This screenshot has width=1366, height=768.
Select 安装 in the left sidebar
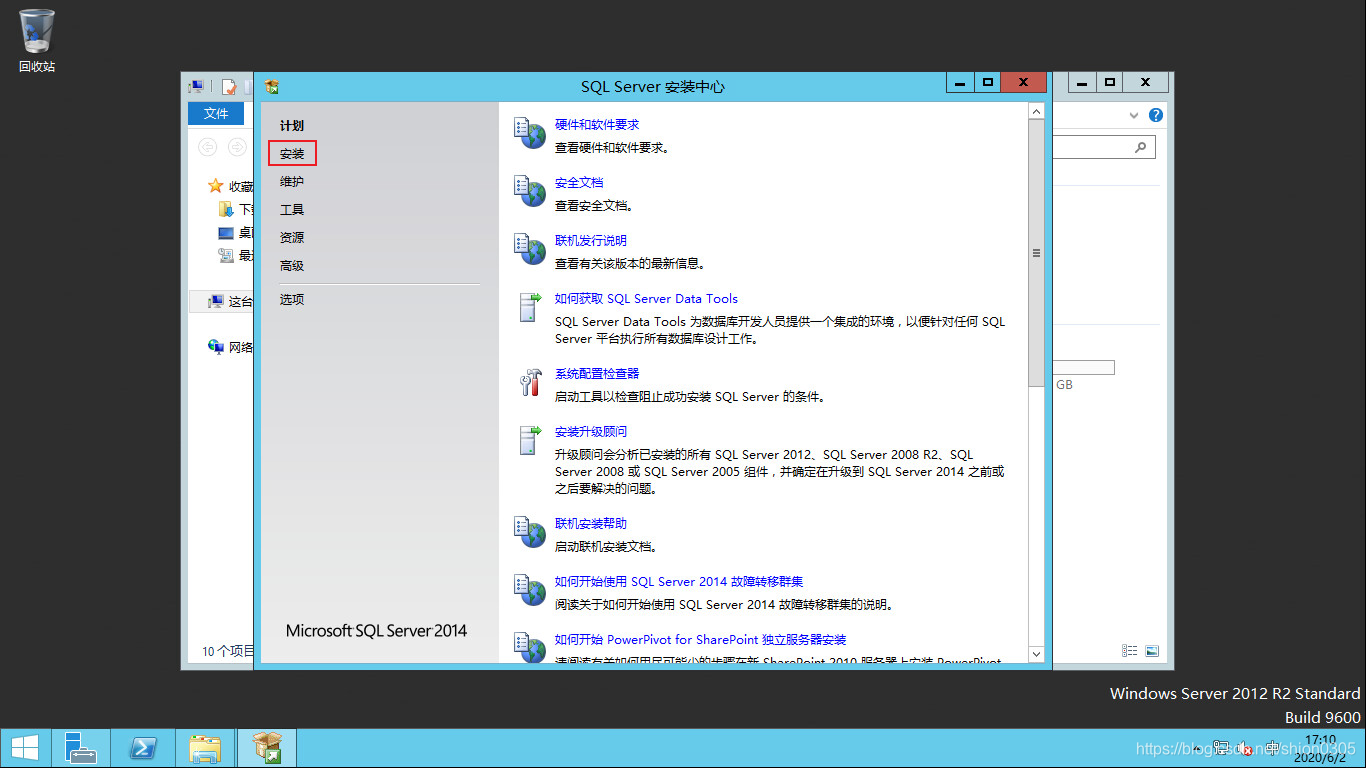(x=292, y=154)
